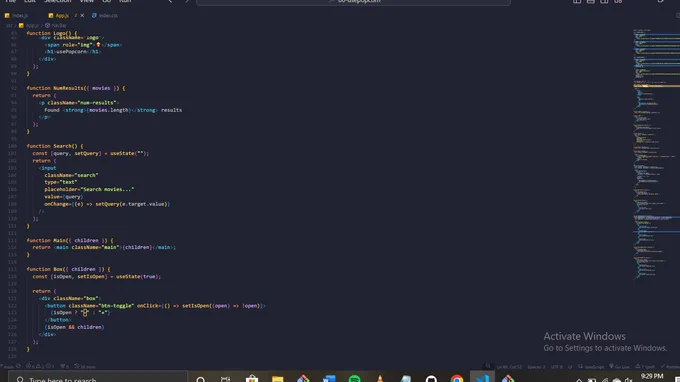680x382 pixels.
Task: Toggle the secondary sidebar layout icon
Action: tap(604, 2)
